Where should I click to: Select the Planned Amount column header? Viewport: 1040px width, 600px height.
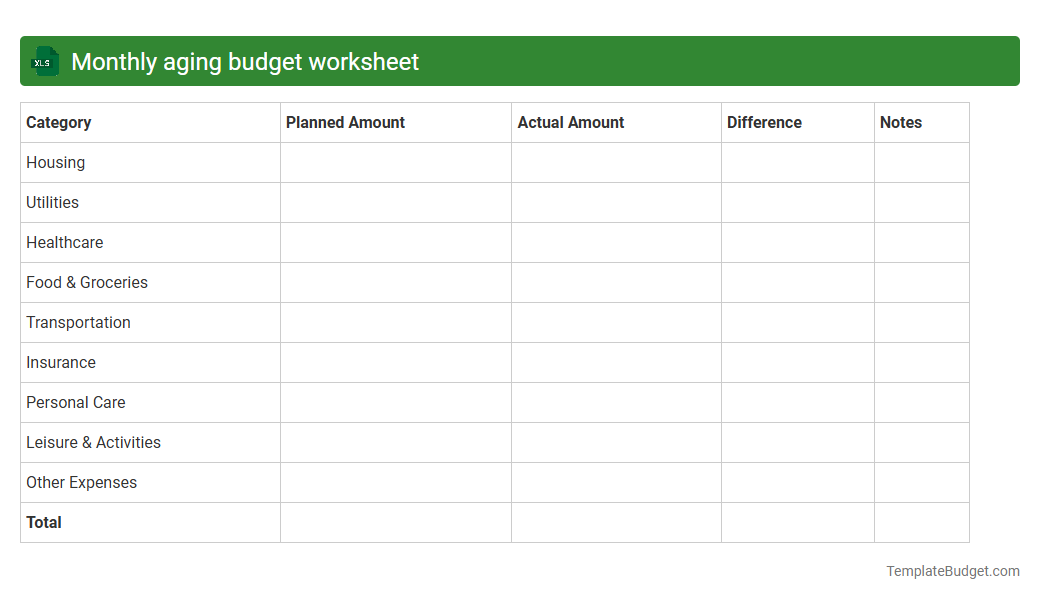pos(345,122)
